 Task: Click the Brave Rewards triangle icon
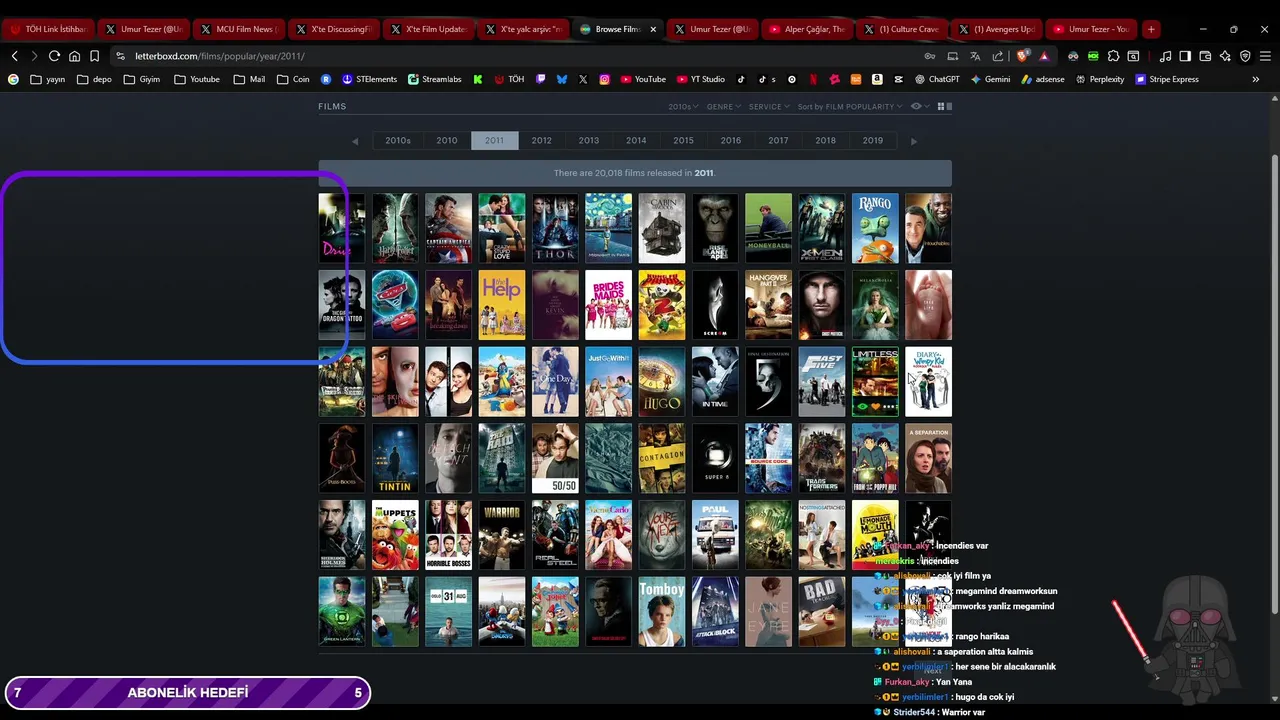1044,56
